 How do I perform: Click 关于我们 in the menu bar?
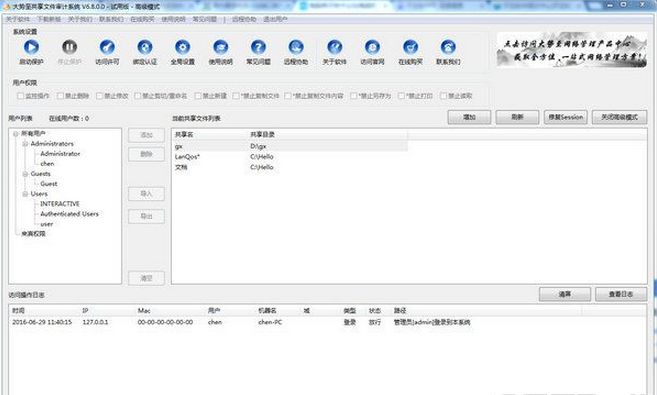coord(80,19)
